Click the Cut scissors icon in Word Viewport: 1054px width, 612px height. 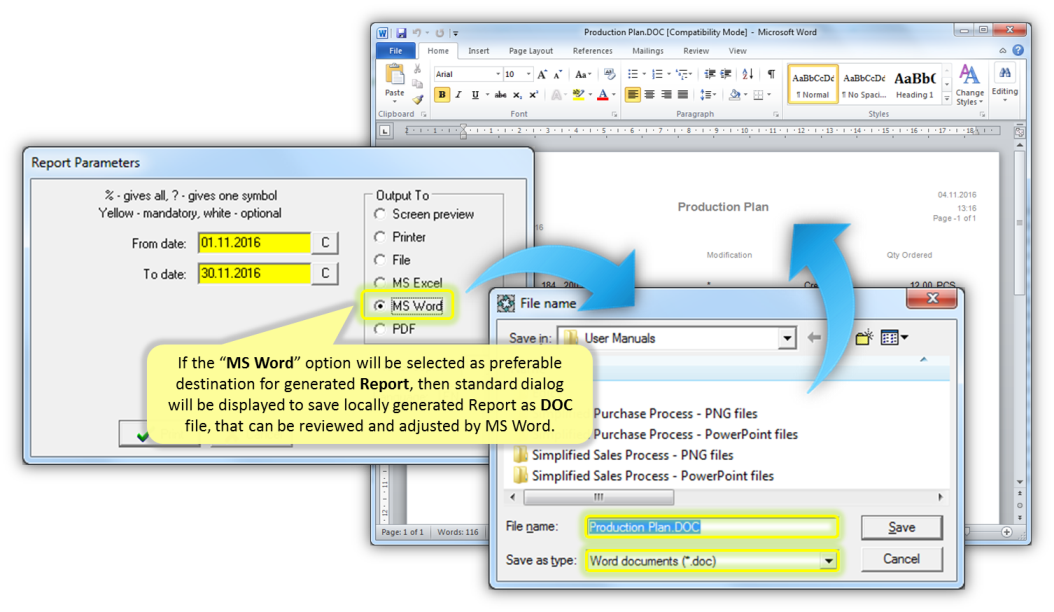417,69
